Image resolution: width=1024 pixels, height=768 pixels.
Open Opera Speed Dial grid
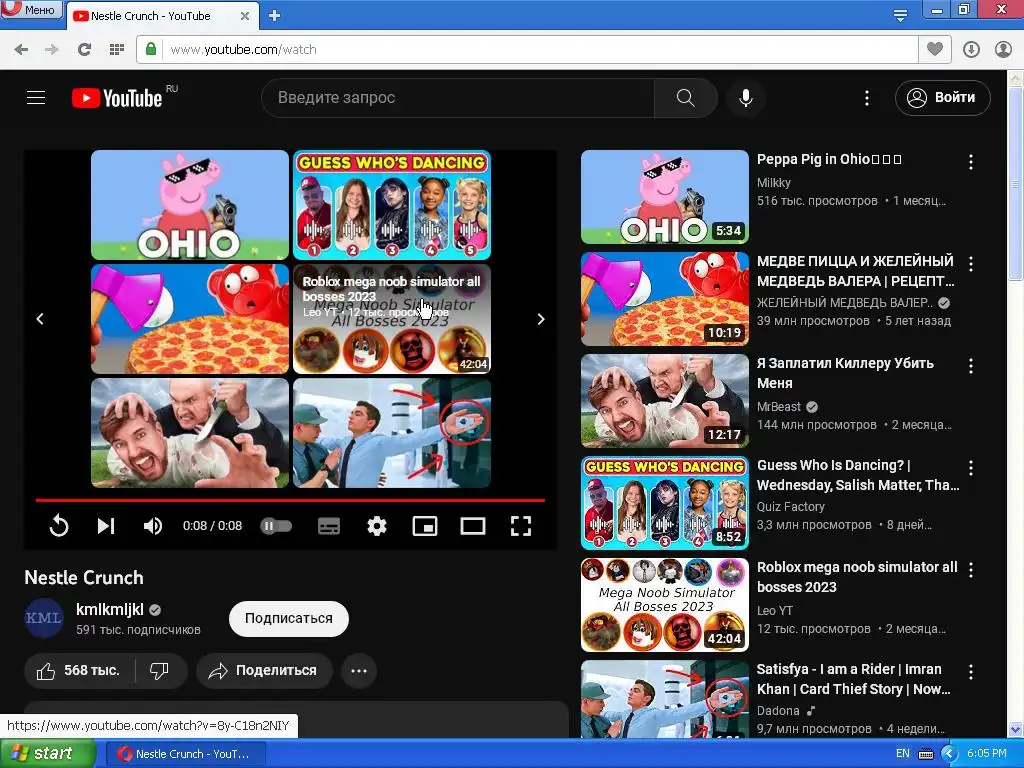click(x=117, y=50)
